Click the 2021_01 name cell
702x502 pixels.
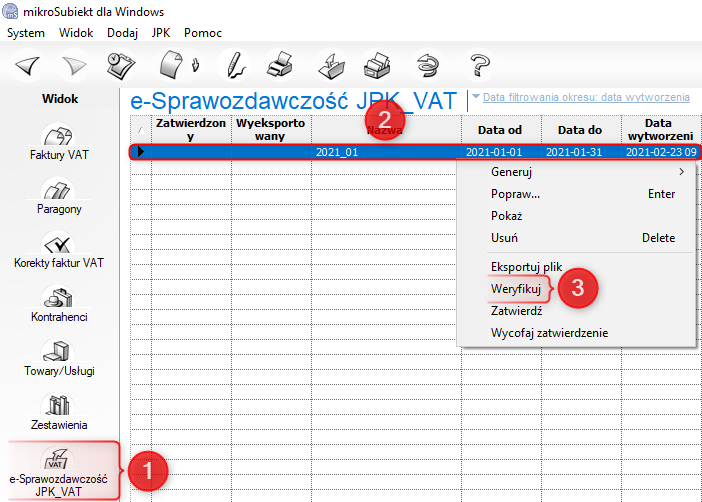[386, 152]
